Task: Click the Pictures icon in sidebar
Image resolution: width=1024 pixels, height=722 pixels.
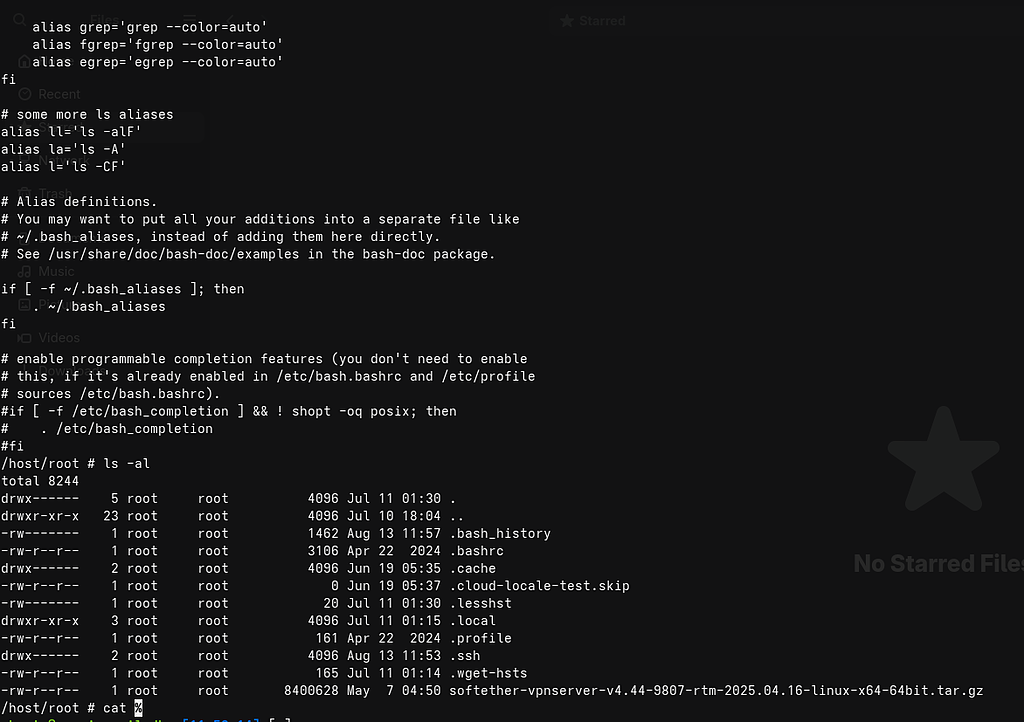Action: [25, 304]
